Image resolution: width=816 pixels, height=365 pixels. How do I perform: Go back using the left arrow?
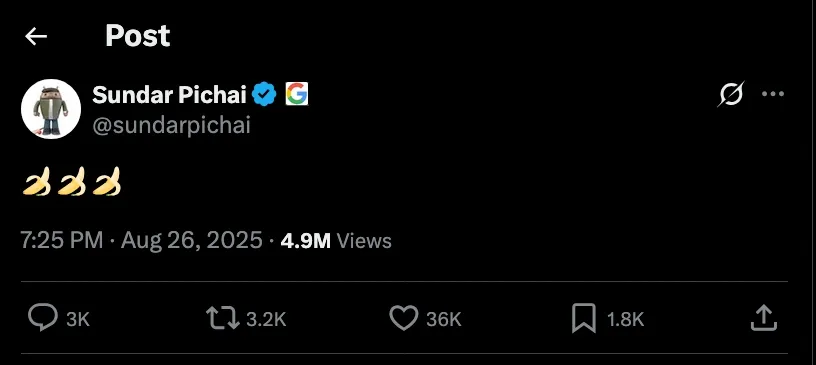(x=36, y=36)
